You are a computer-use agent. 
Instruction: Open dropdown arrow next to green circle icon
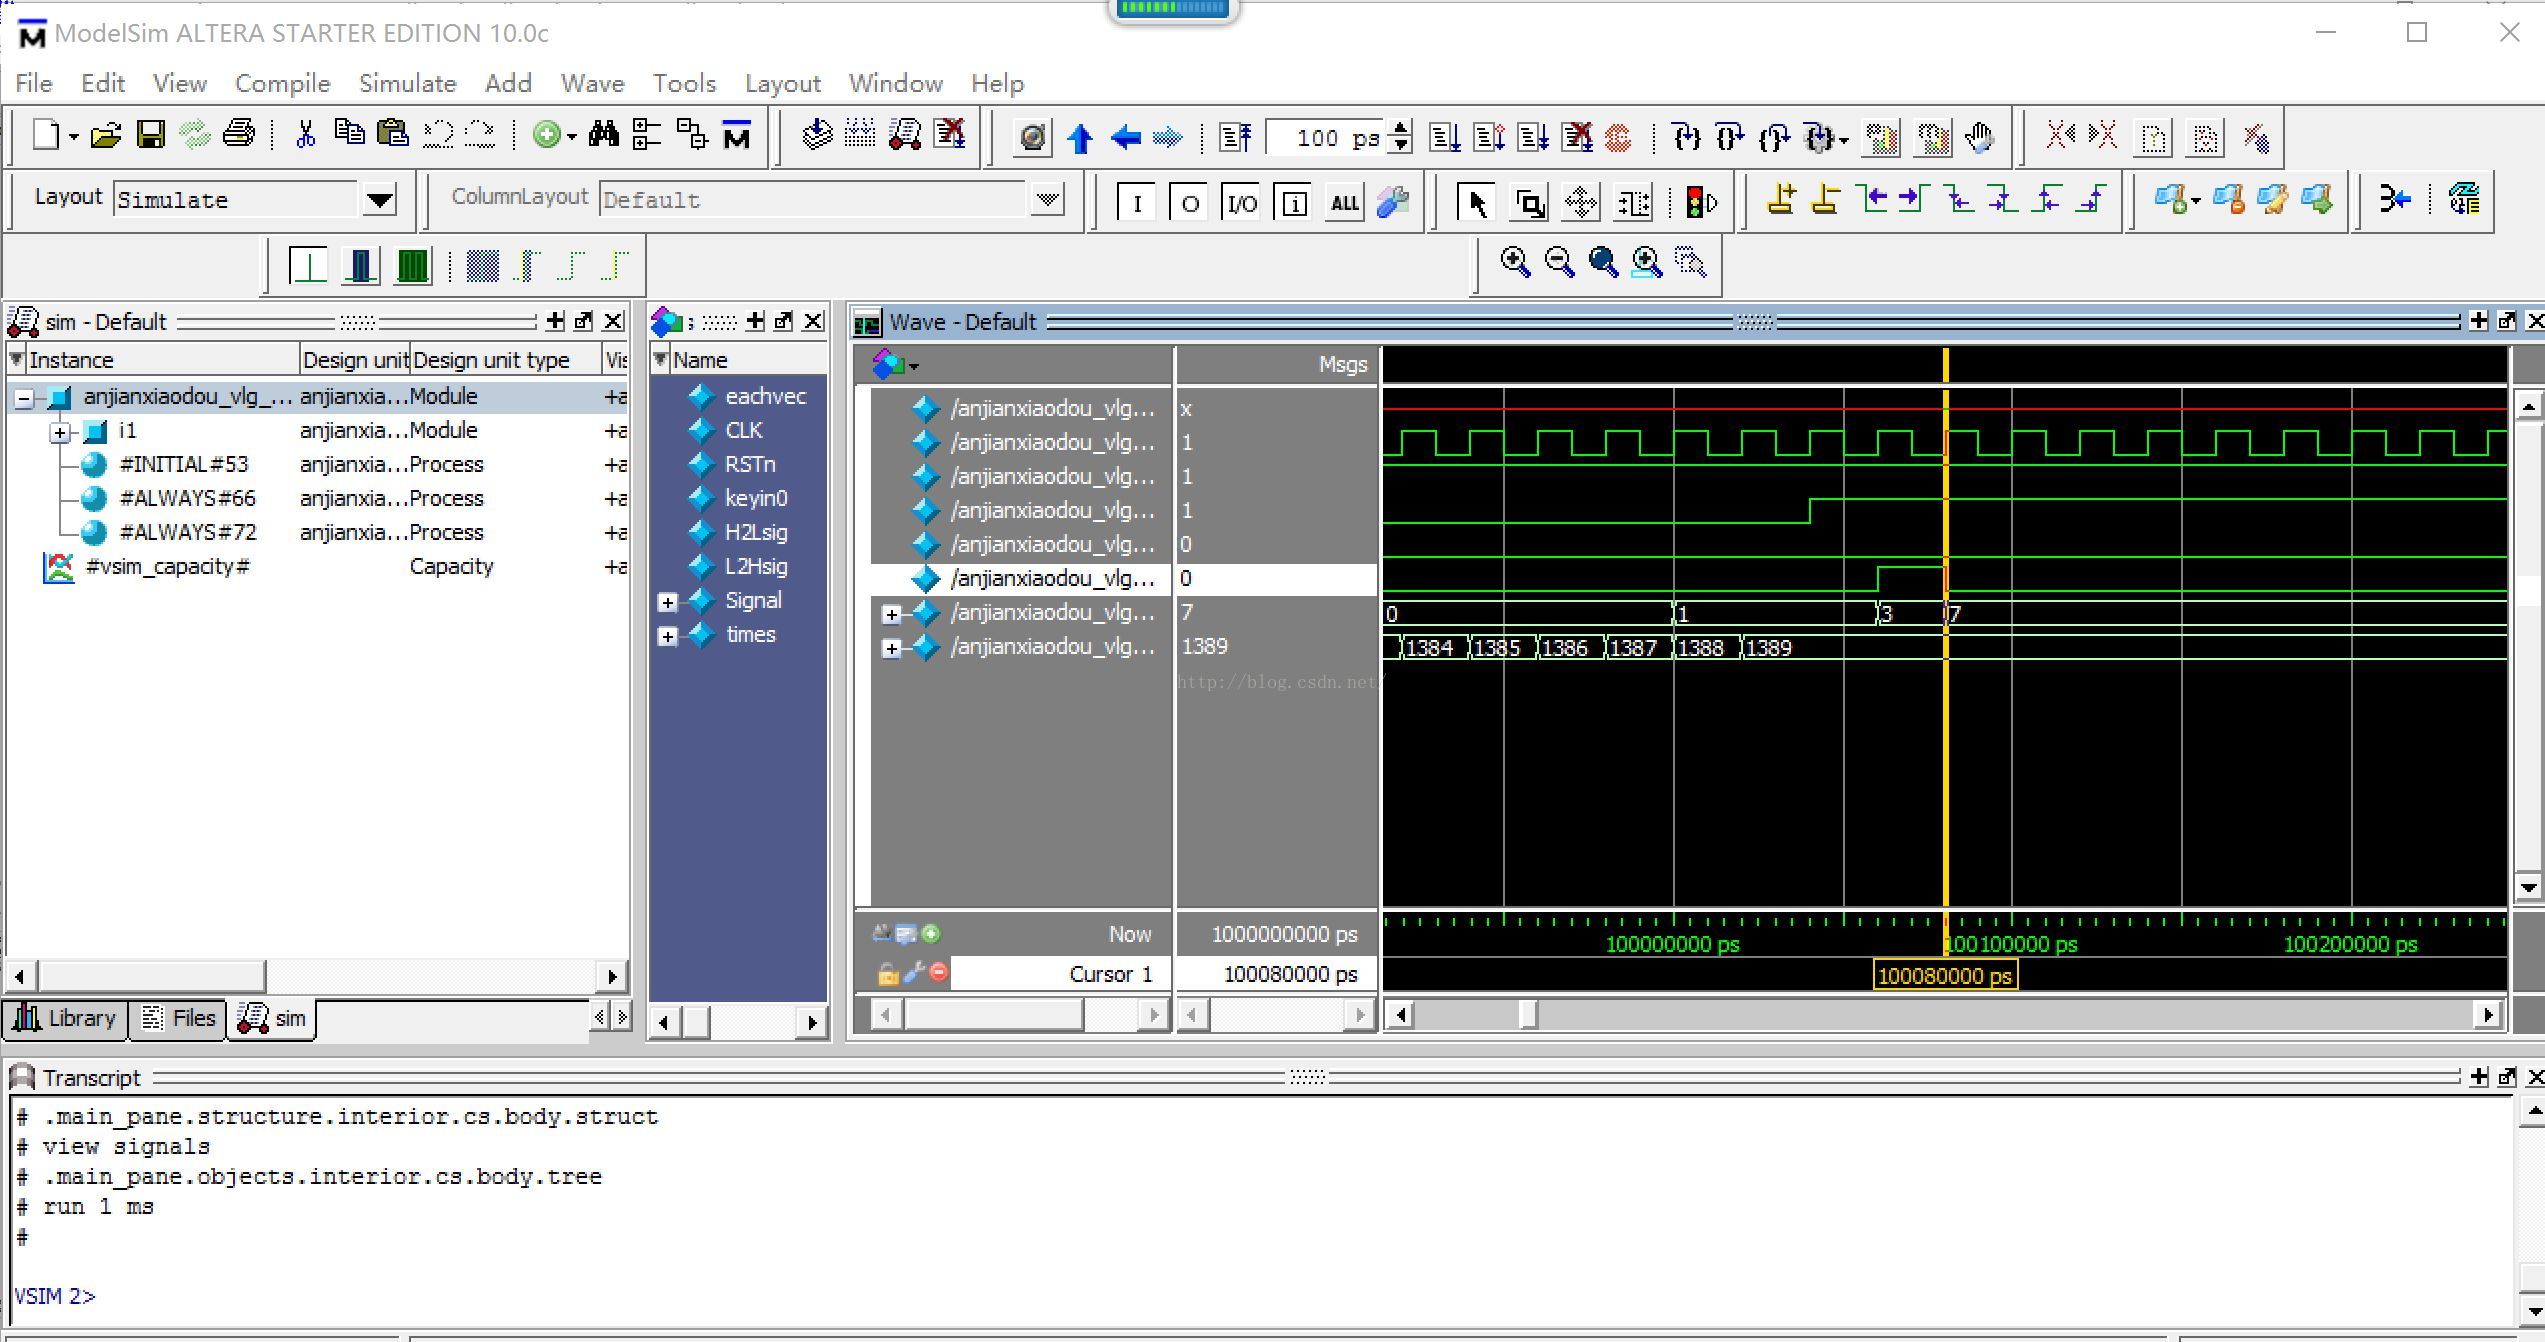[x=572, y=136]
